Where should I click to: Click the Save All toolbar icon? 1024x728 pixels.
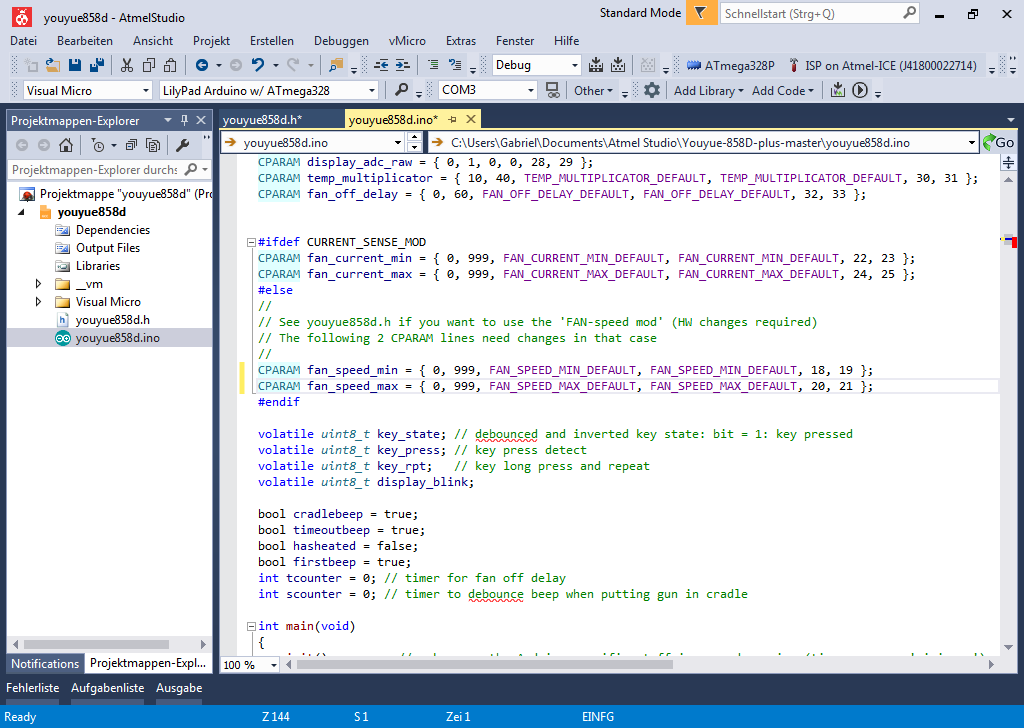[97, 65]
